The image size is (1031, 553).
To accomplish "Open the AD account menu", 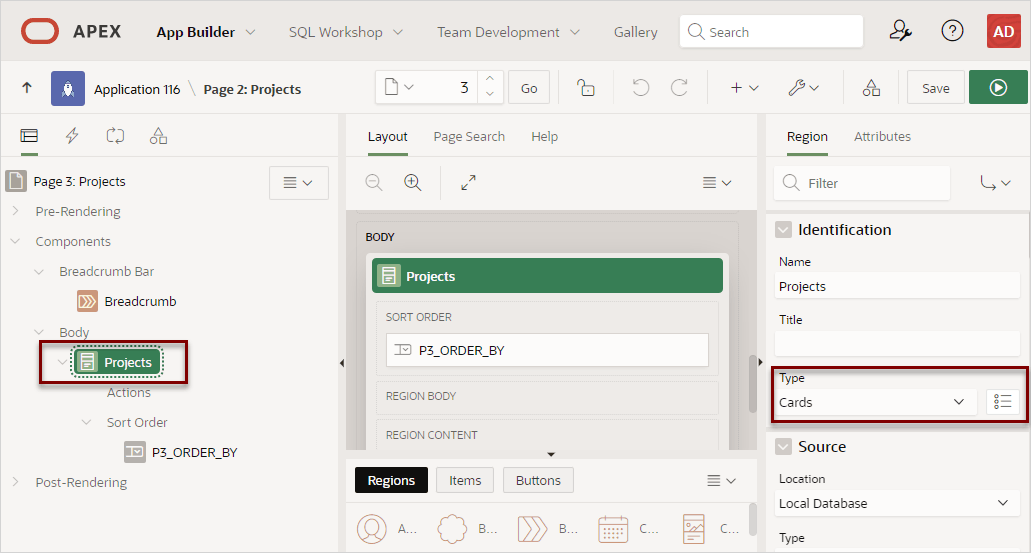I will click(x=1003, y=31).
